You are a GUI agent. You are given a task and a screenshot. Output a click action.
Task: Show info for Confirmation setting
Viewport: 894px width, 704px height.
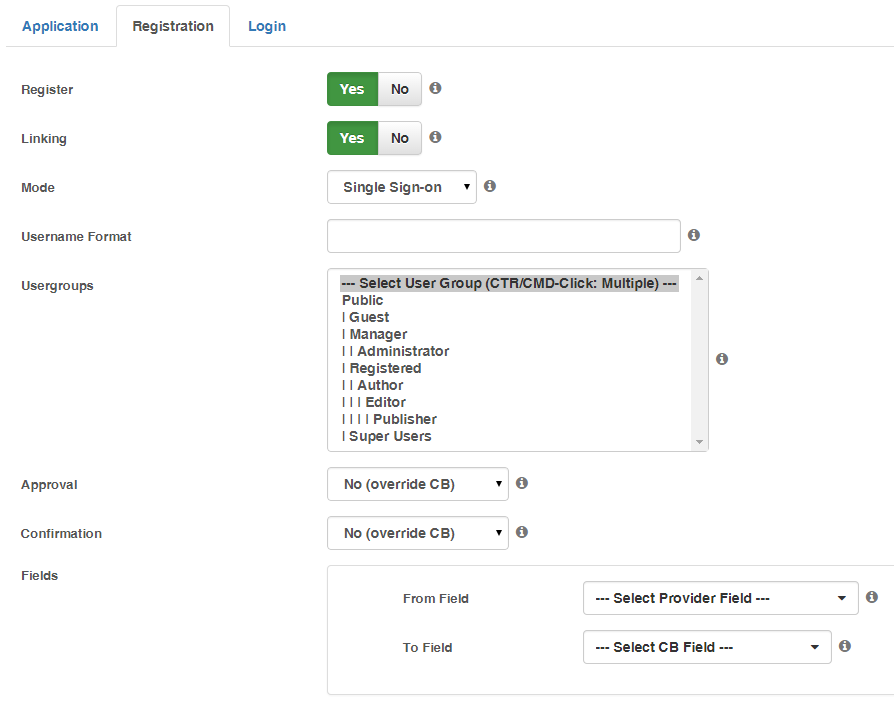[x=522, y=532]
